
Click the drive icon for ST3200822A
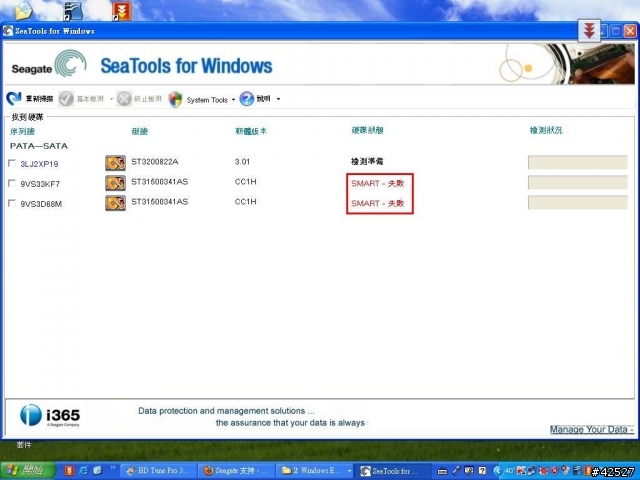[116, 163]
